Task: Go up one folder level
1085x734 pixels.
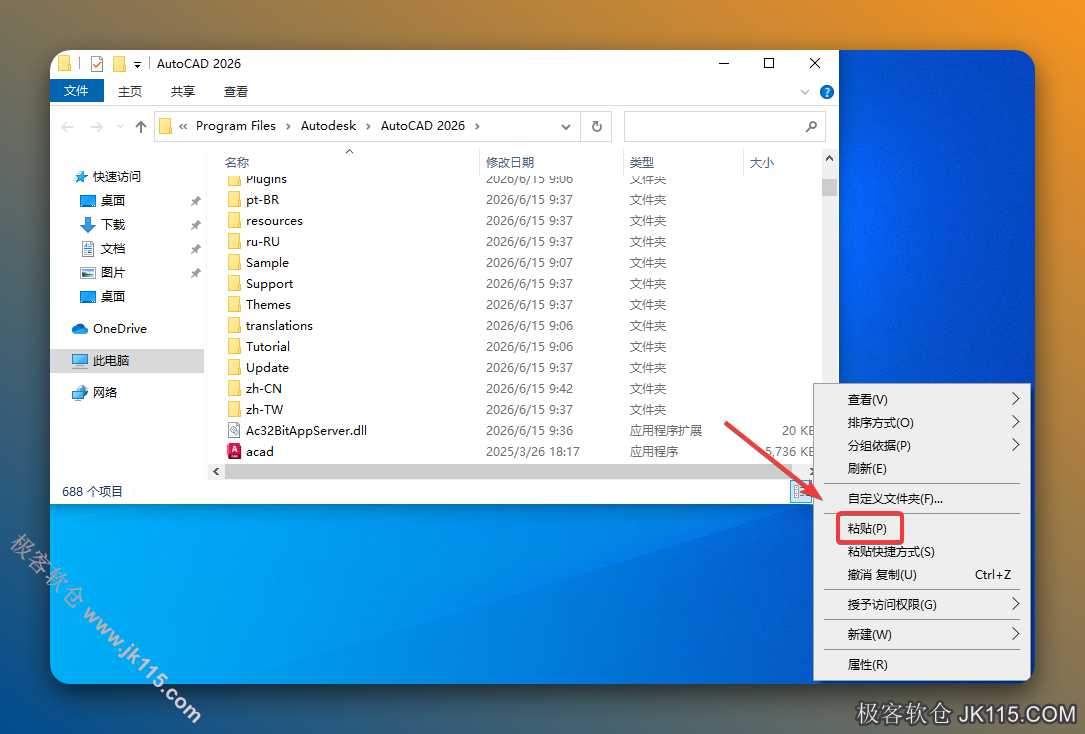Action: pos(141,127)
